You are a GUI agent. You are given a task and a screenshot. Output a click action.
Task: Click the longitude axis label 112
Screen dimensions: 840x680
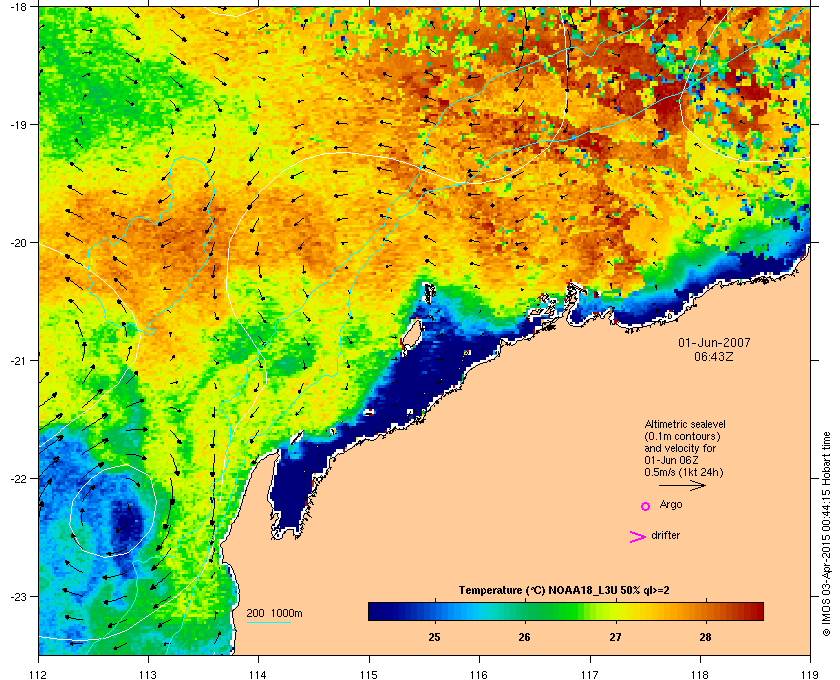click(39, 674)
